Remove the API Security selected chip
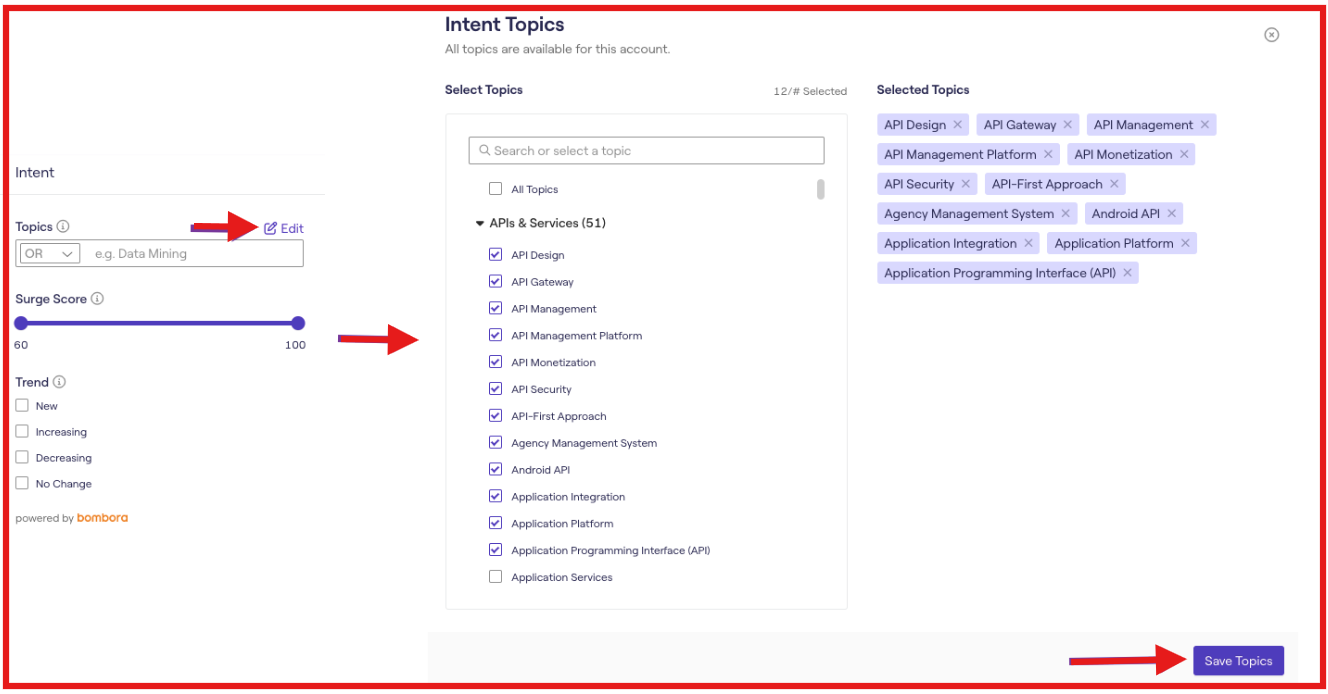The image size is (1328, 694). click(x=966, y=184)
